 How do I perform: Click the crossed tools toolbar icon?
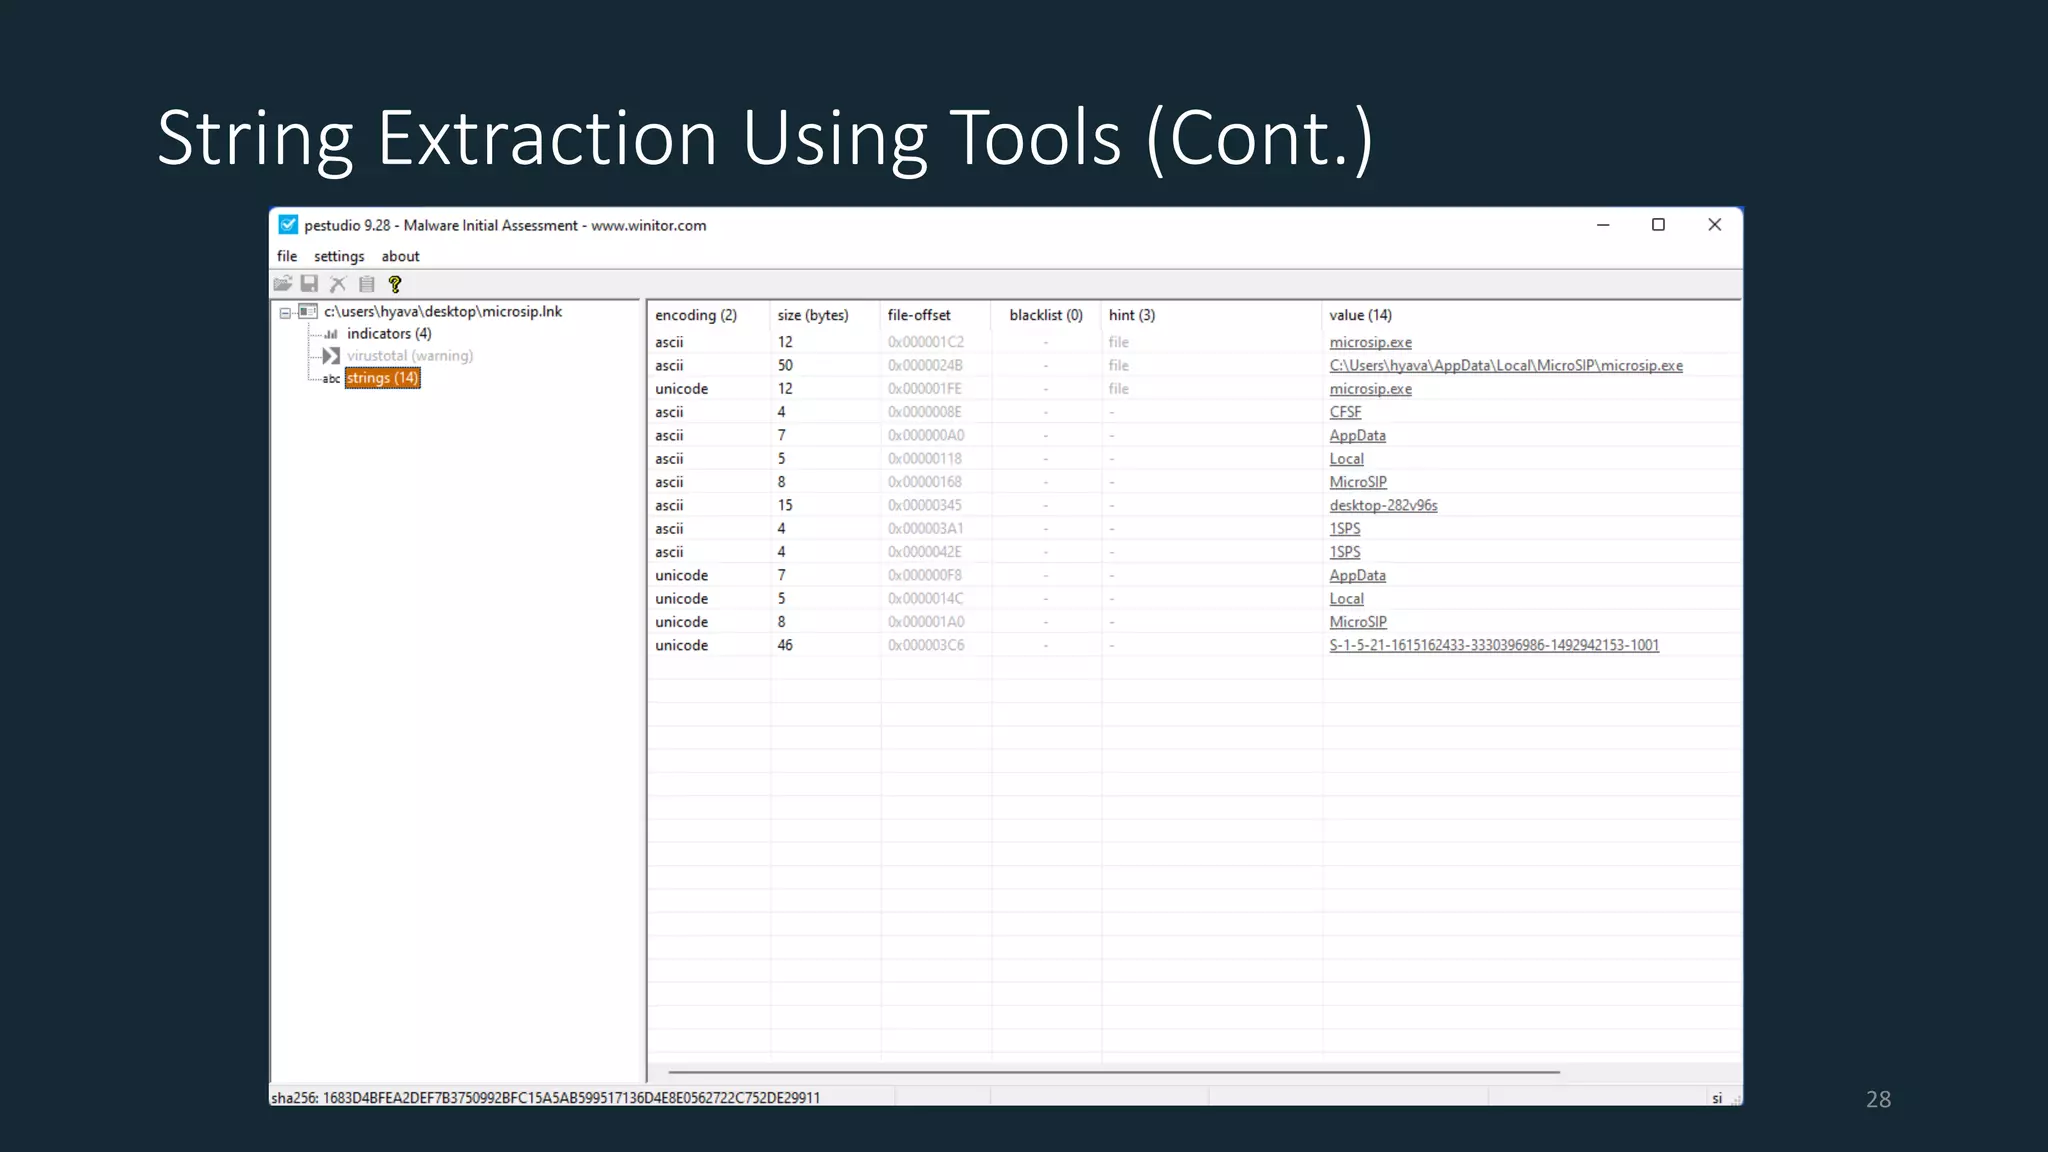(x=338, y=284)
